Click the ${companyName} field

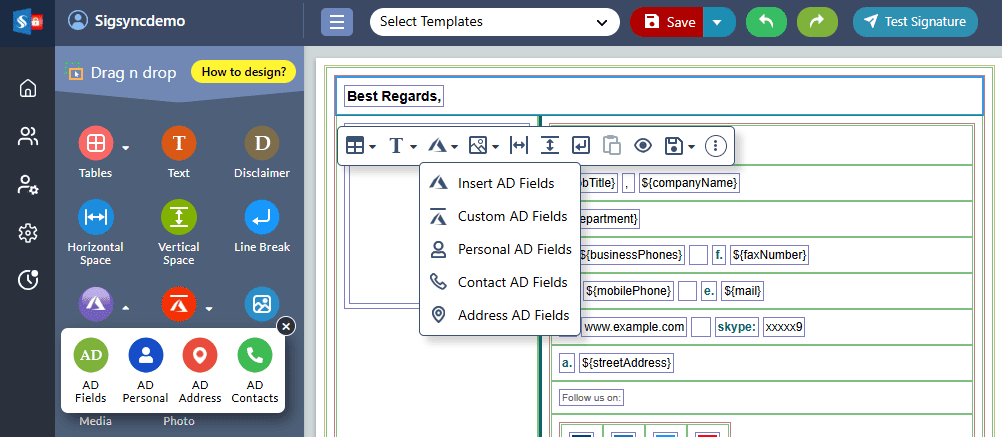(690, 183)
